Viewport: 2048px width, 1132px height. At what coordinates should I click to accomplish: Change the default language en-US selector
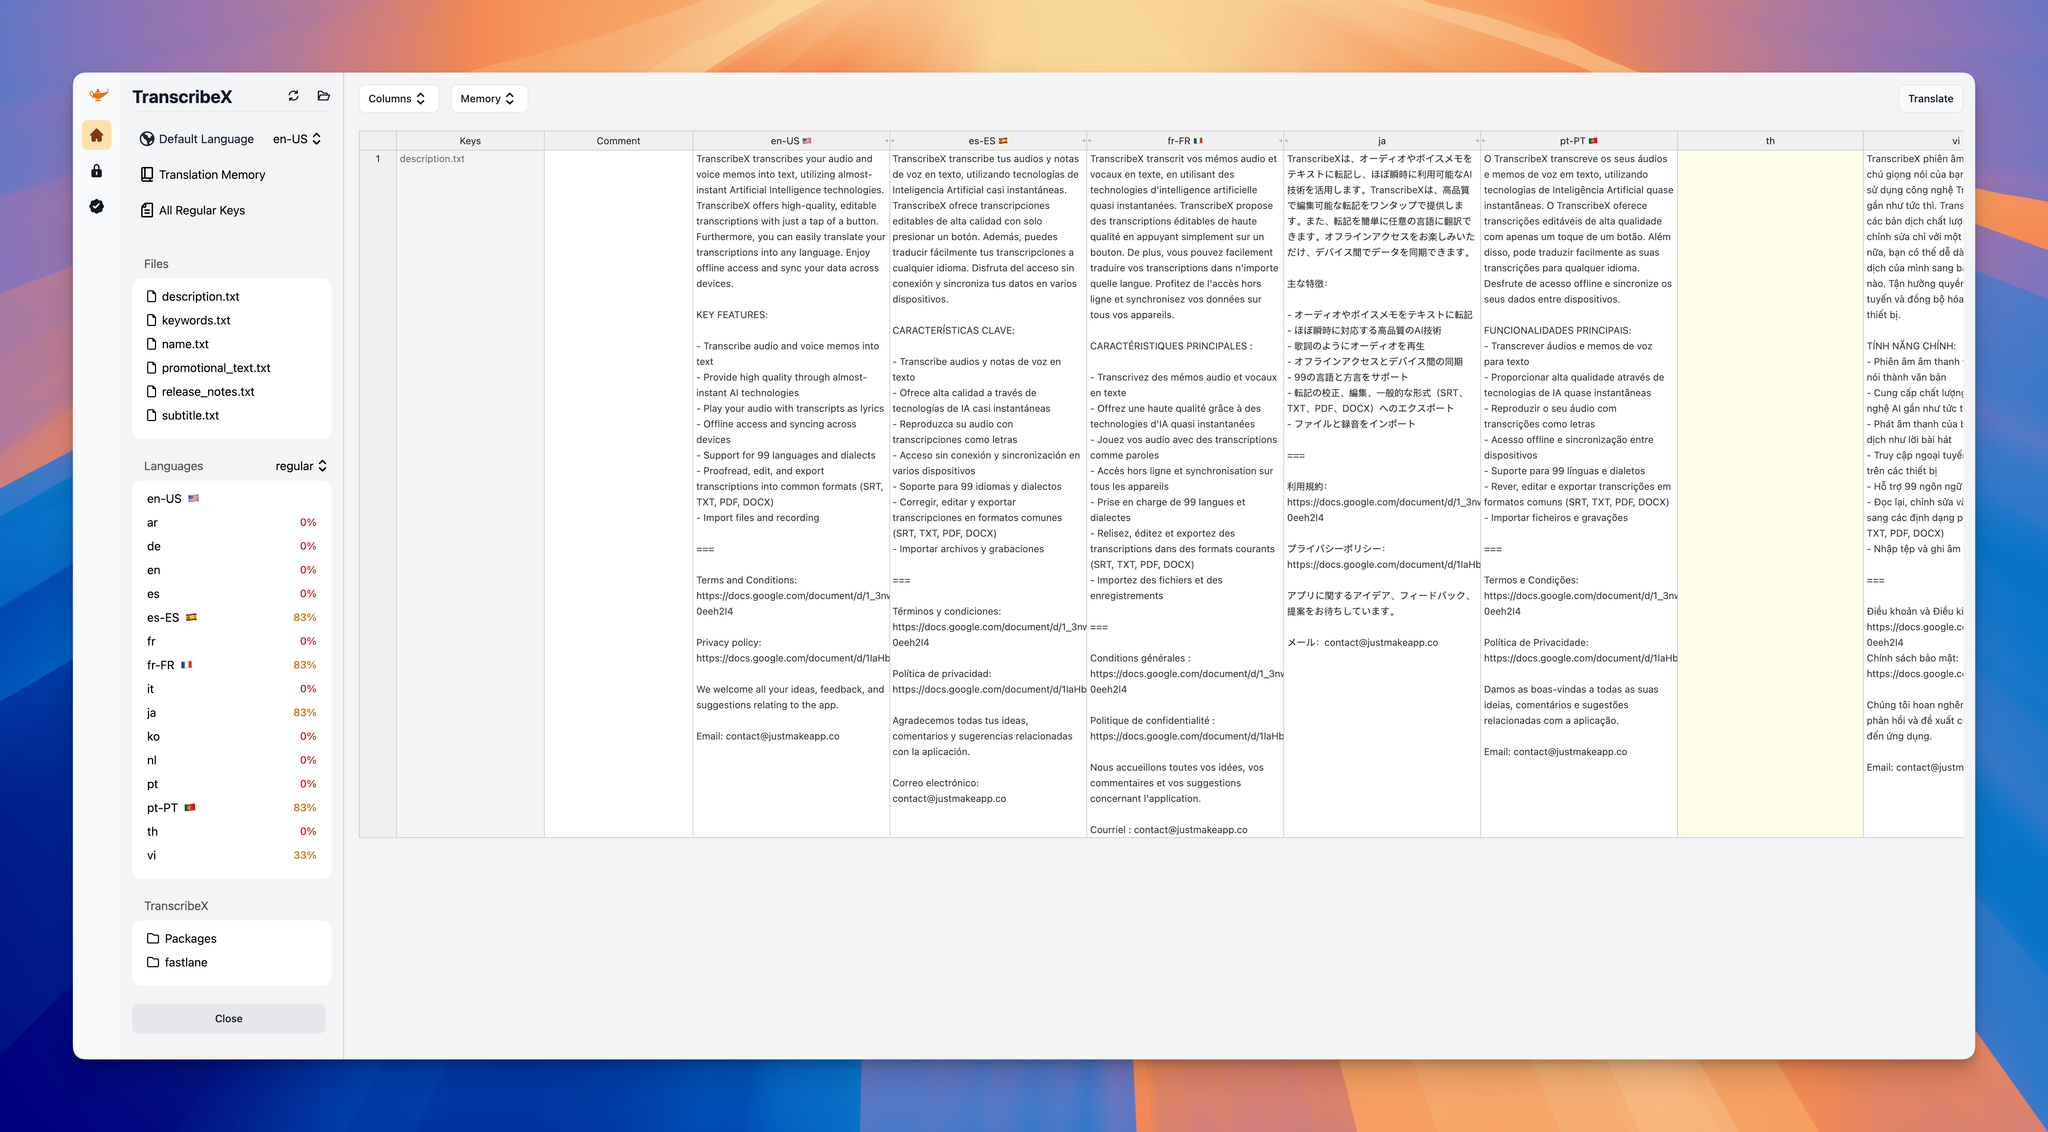(297, 139)
